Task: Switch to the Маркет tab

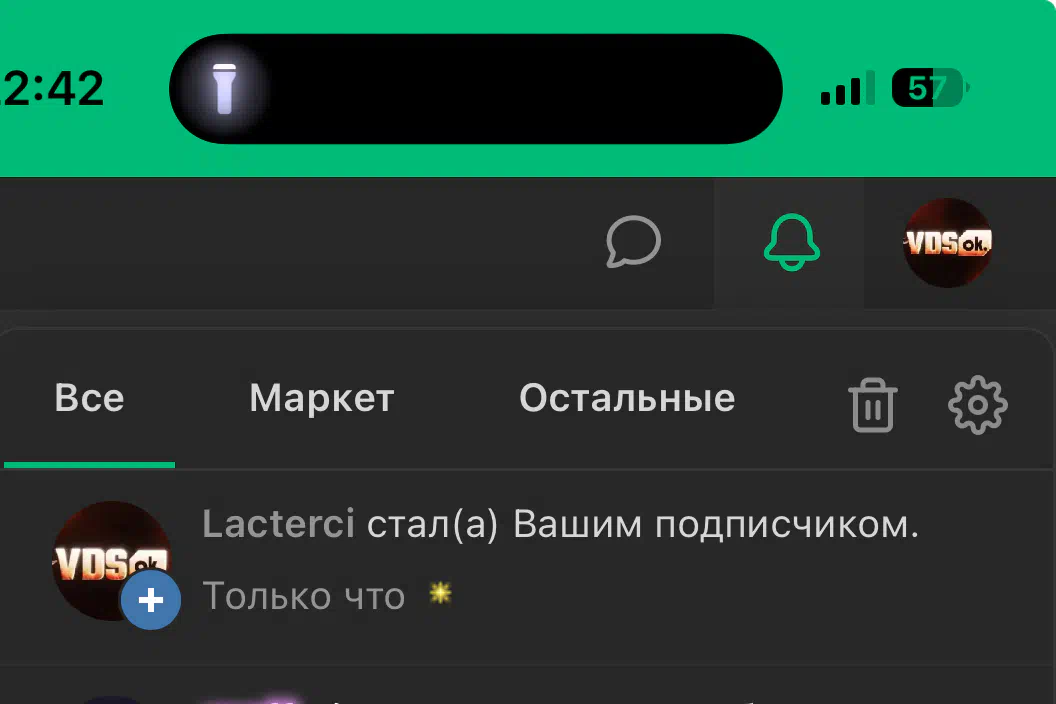Action: click(x=322, y=398)
